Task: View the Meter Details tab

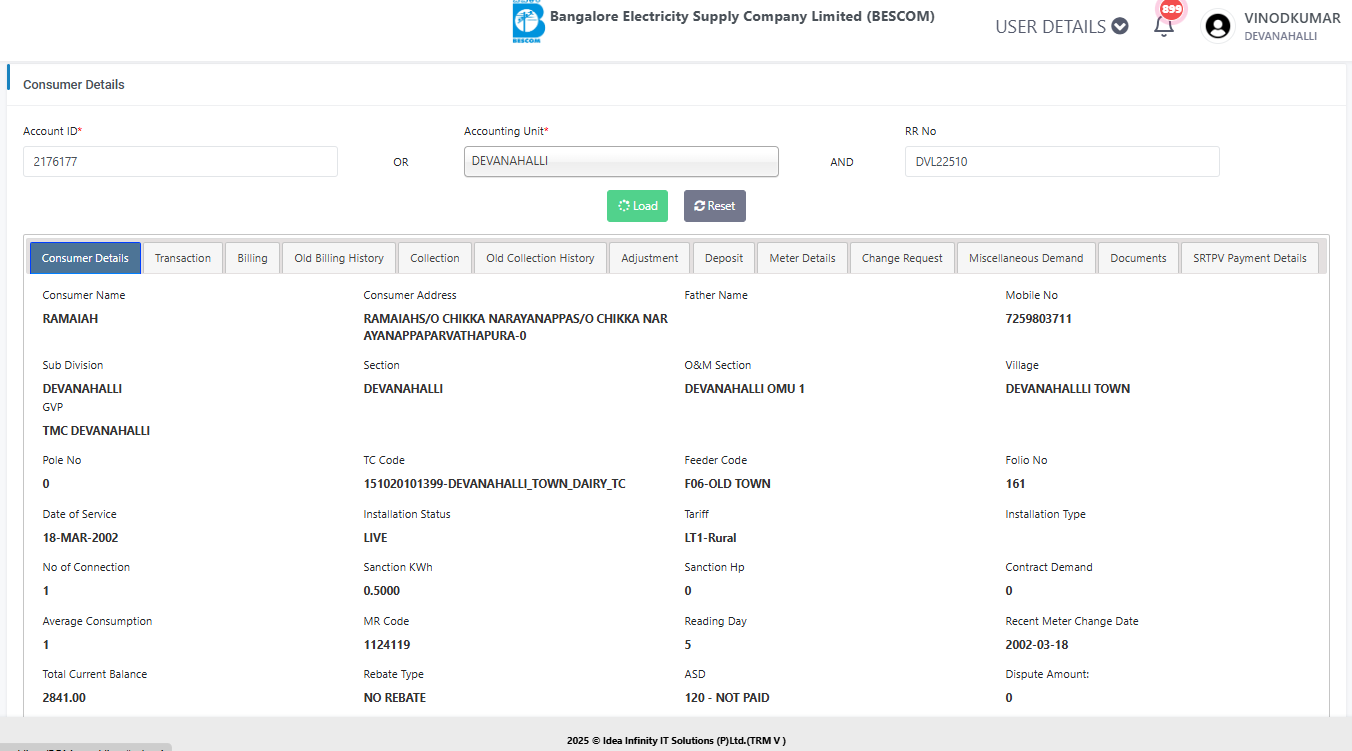Action: (x=802, y=258)
